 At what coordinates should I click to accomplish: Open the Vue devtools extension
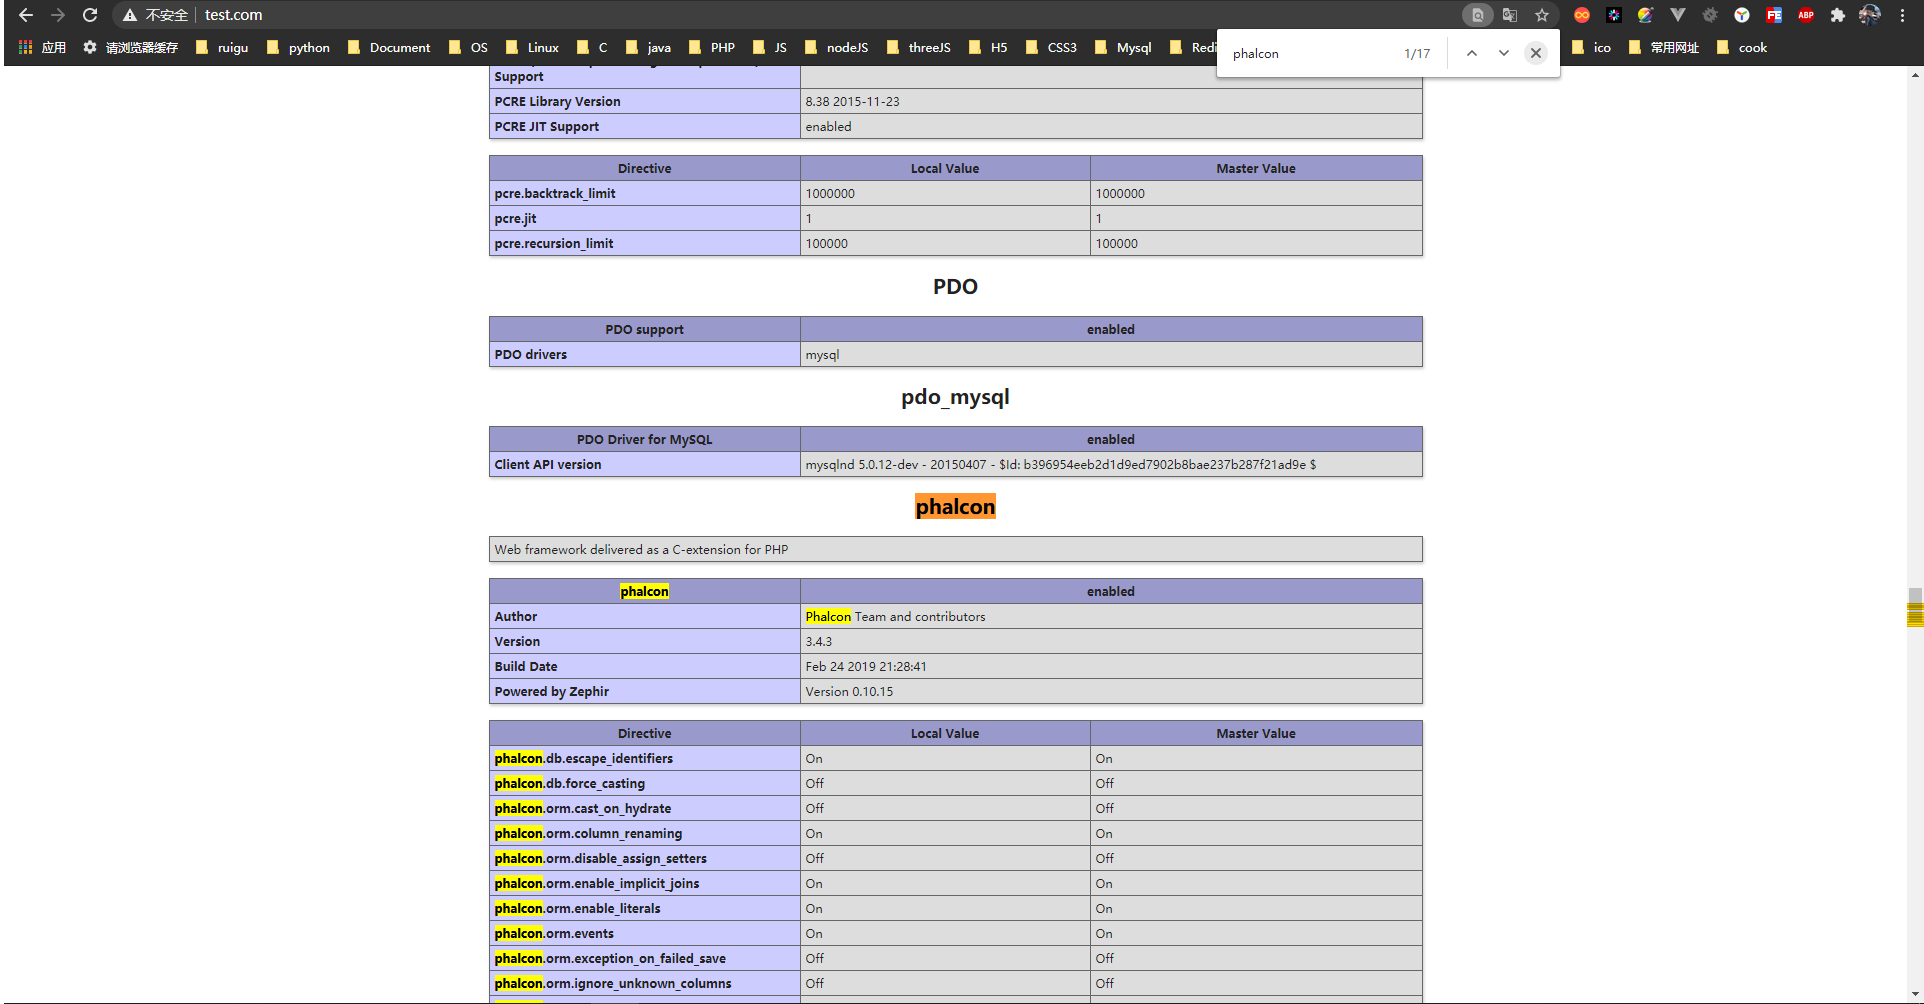[x=1678, y=15]
